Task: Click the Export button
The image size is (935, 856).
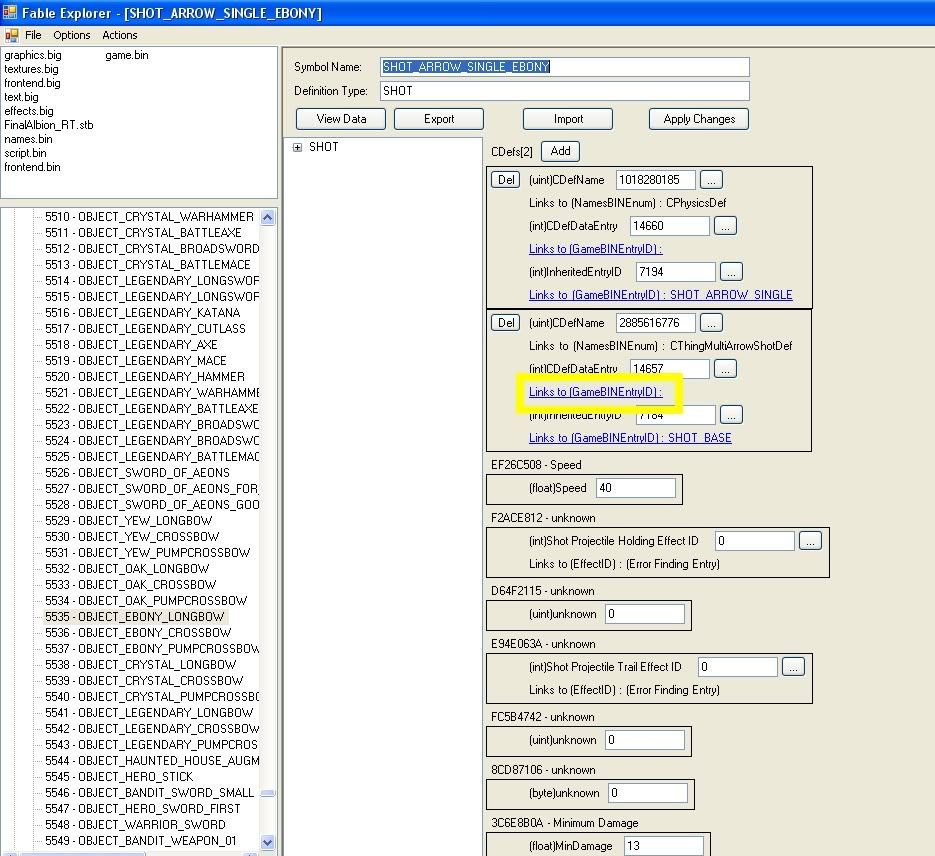Action: [439, 119]
